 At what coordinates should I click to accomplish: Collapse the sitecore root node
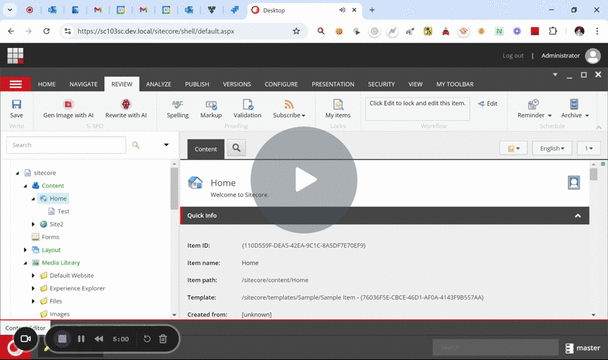tap(17, 173)
